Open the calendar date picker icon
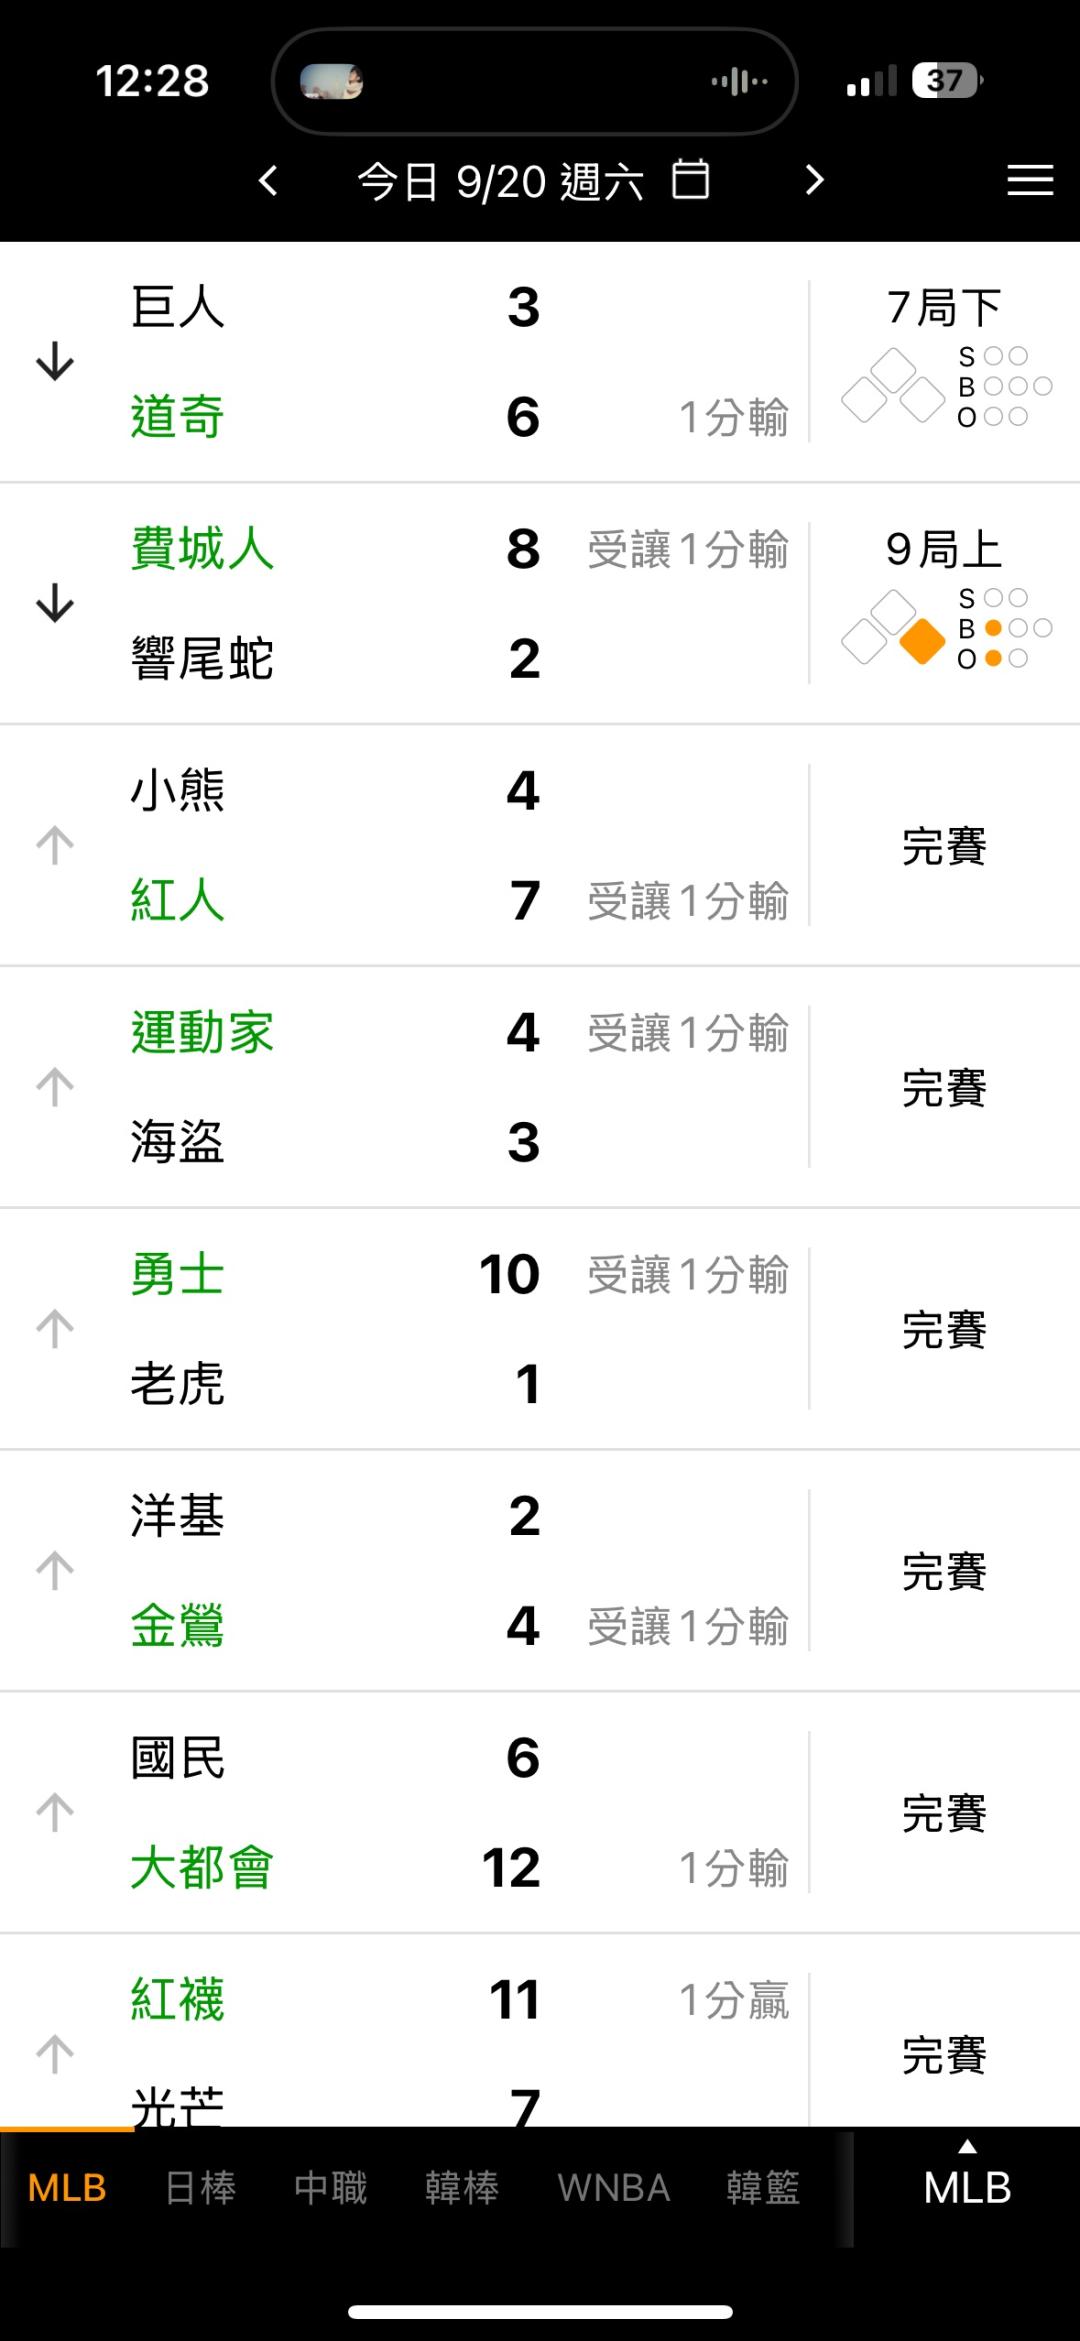1080x2341 pixels. [x=690, y=180]
